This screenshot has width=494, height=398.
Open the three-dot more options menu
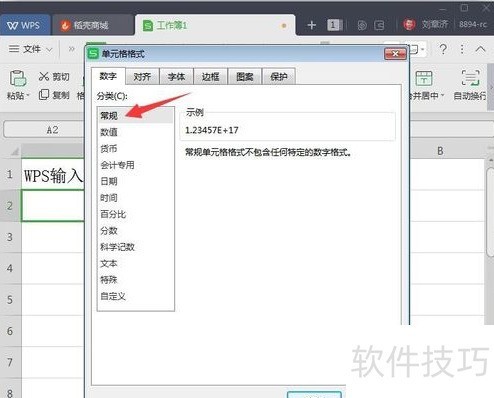pyautogui.click(x=462, y=49)
